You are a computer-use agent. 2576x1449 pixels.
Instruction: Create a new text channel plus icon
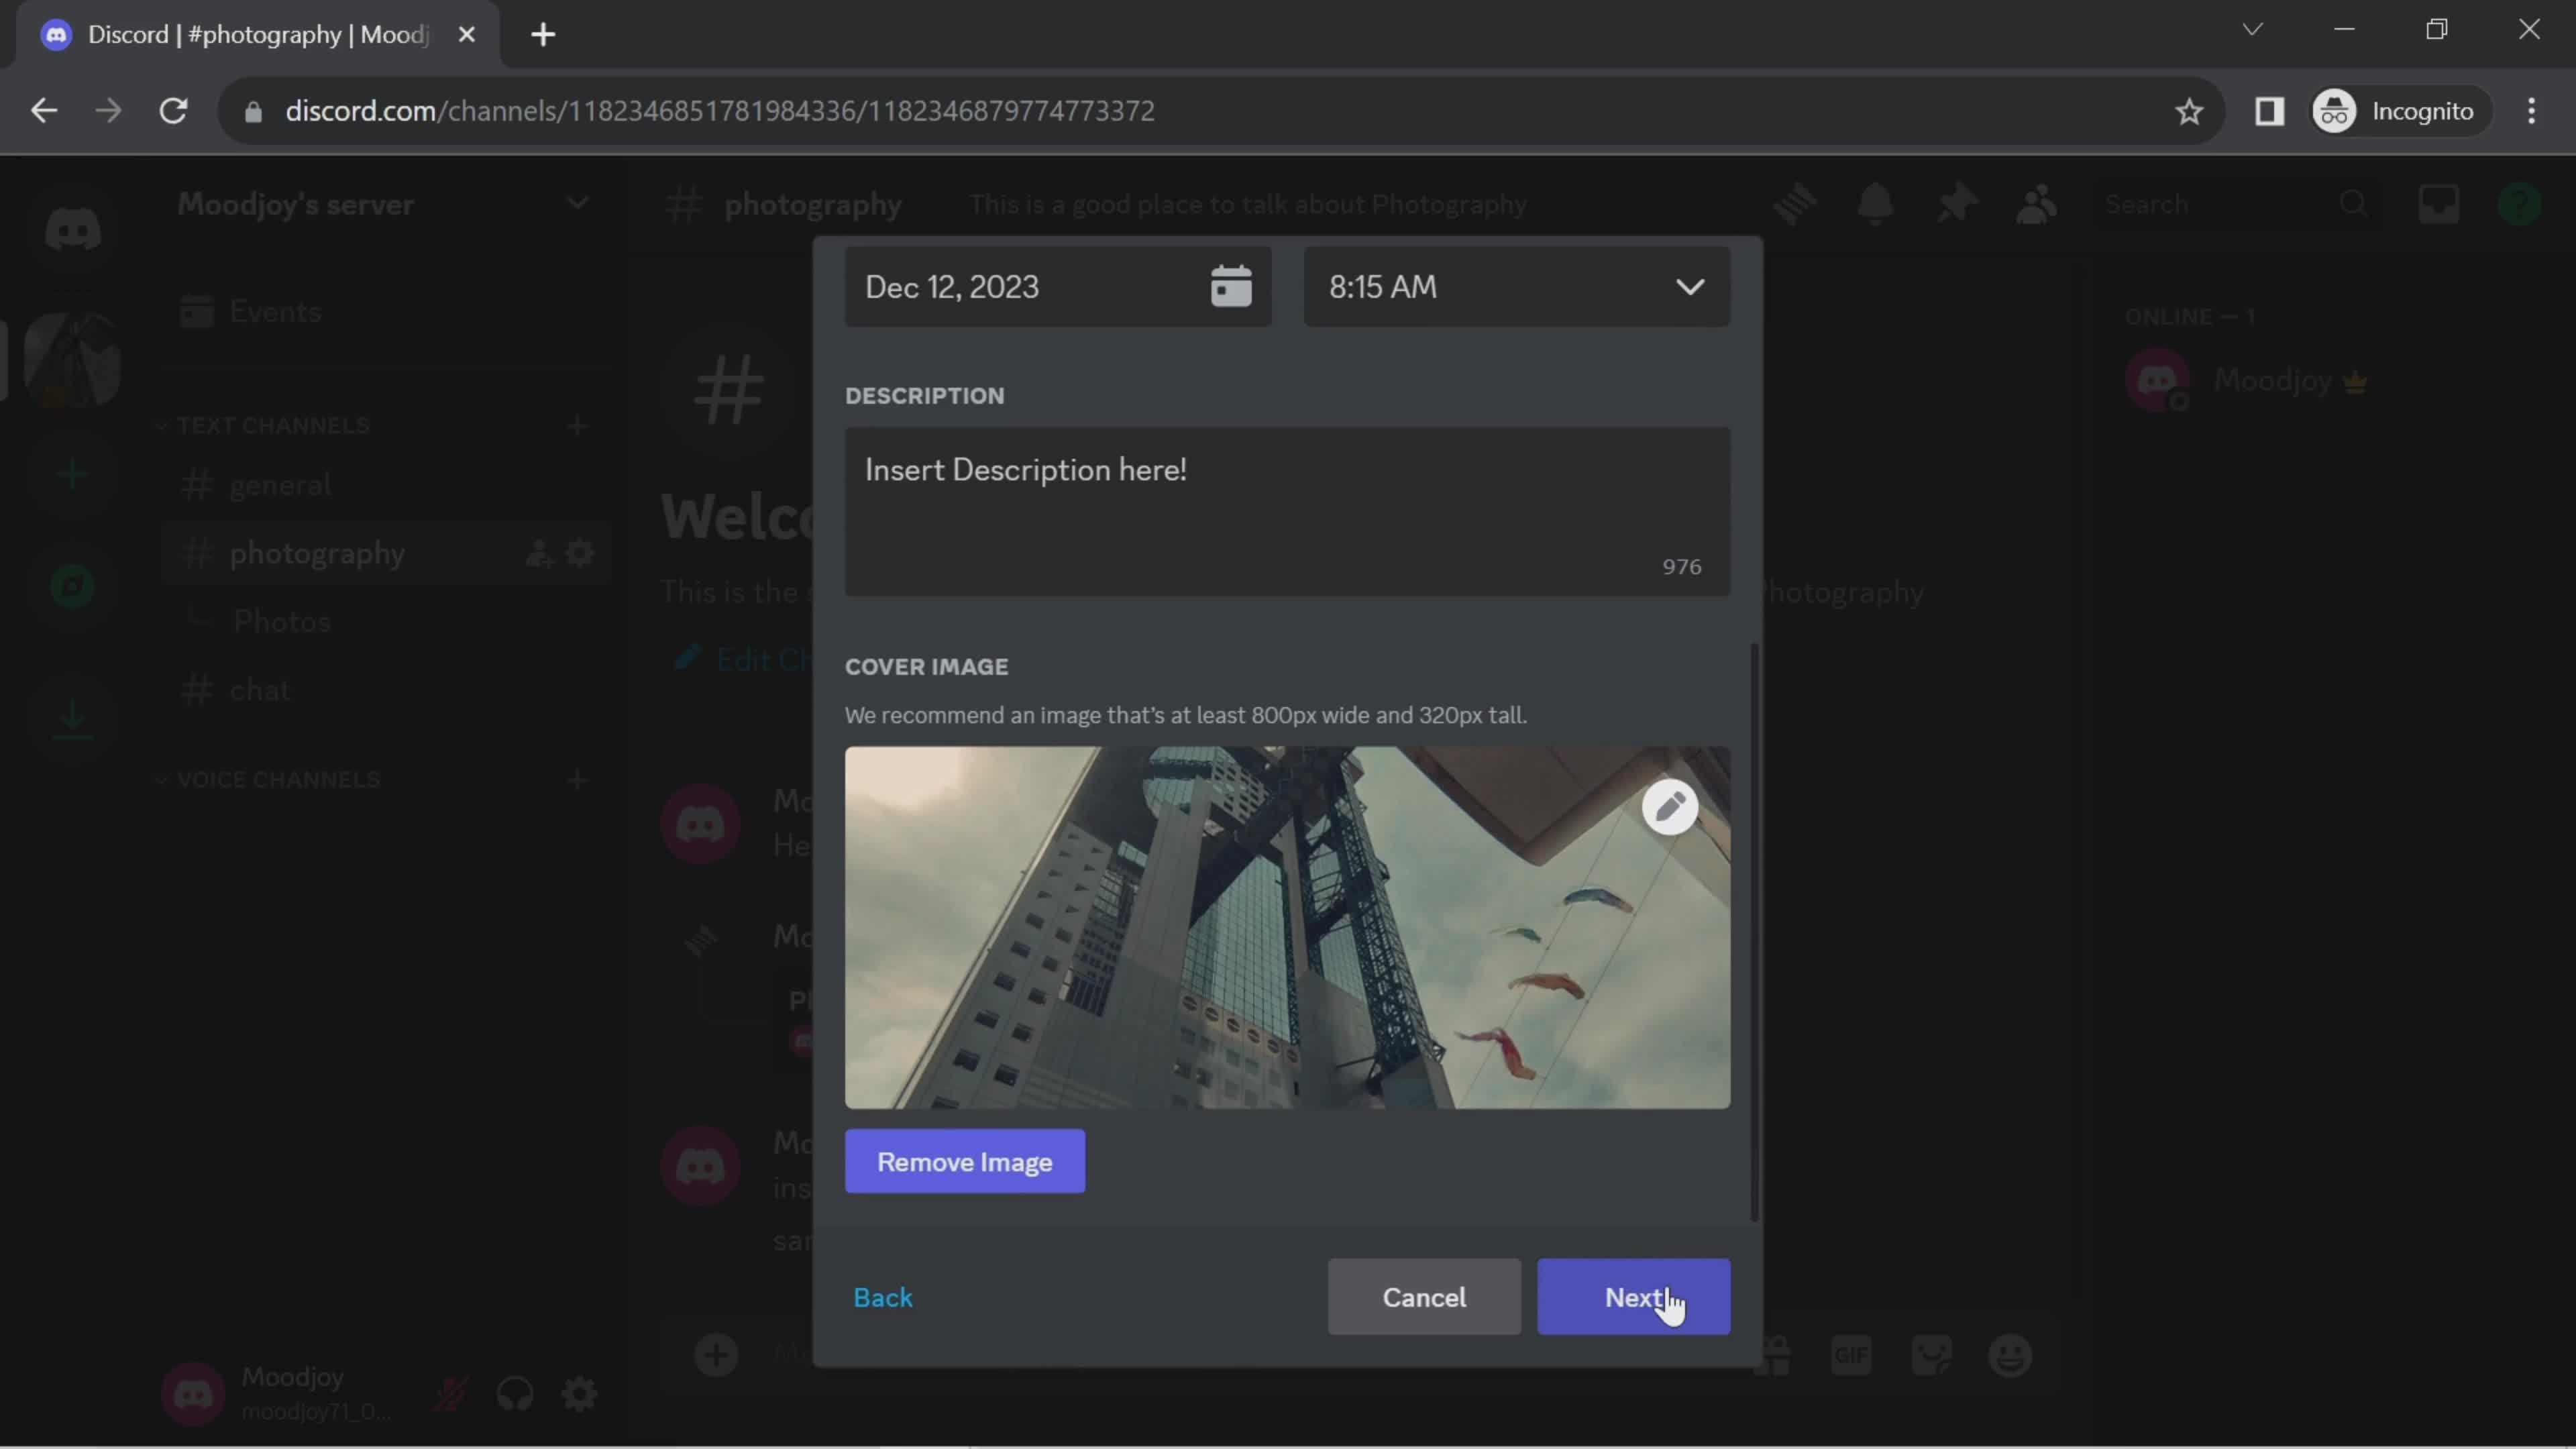coord(577,425)
